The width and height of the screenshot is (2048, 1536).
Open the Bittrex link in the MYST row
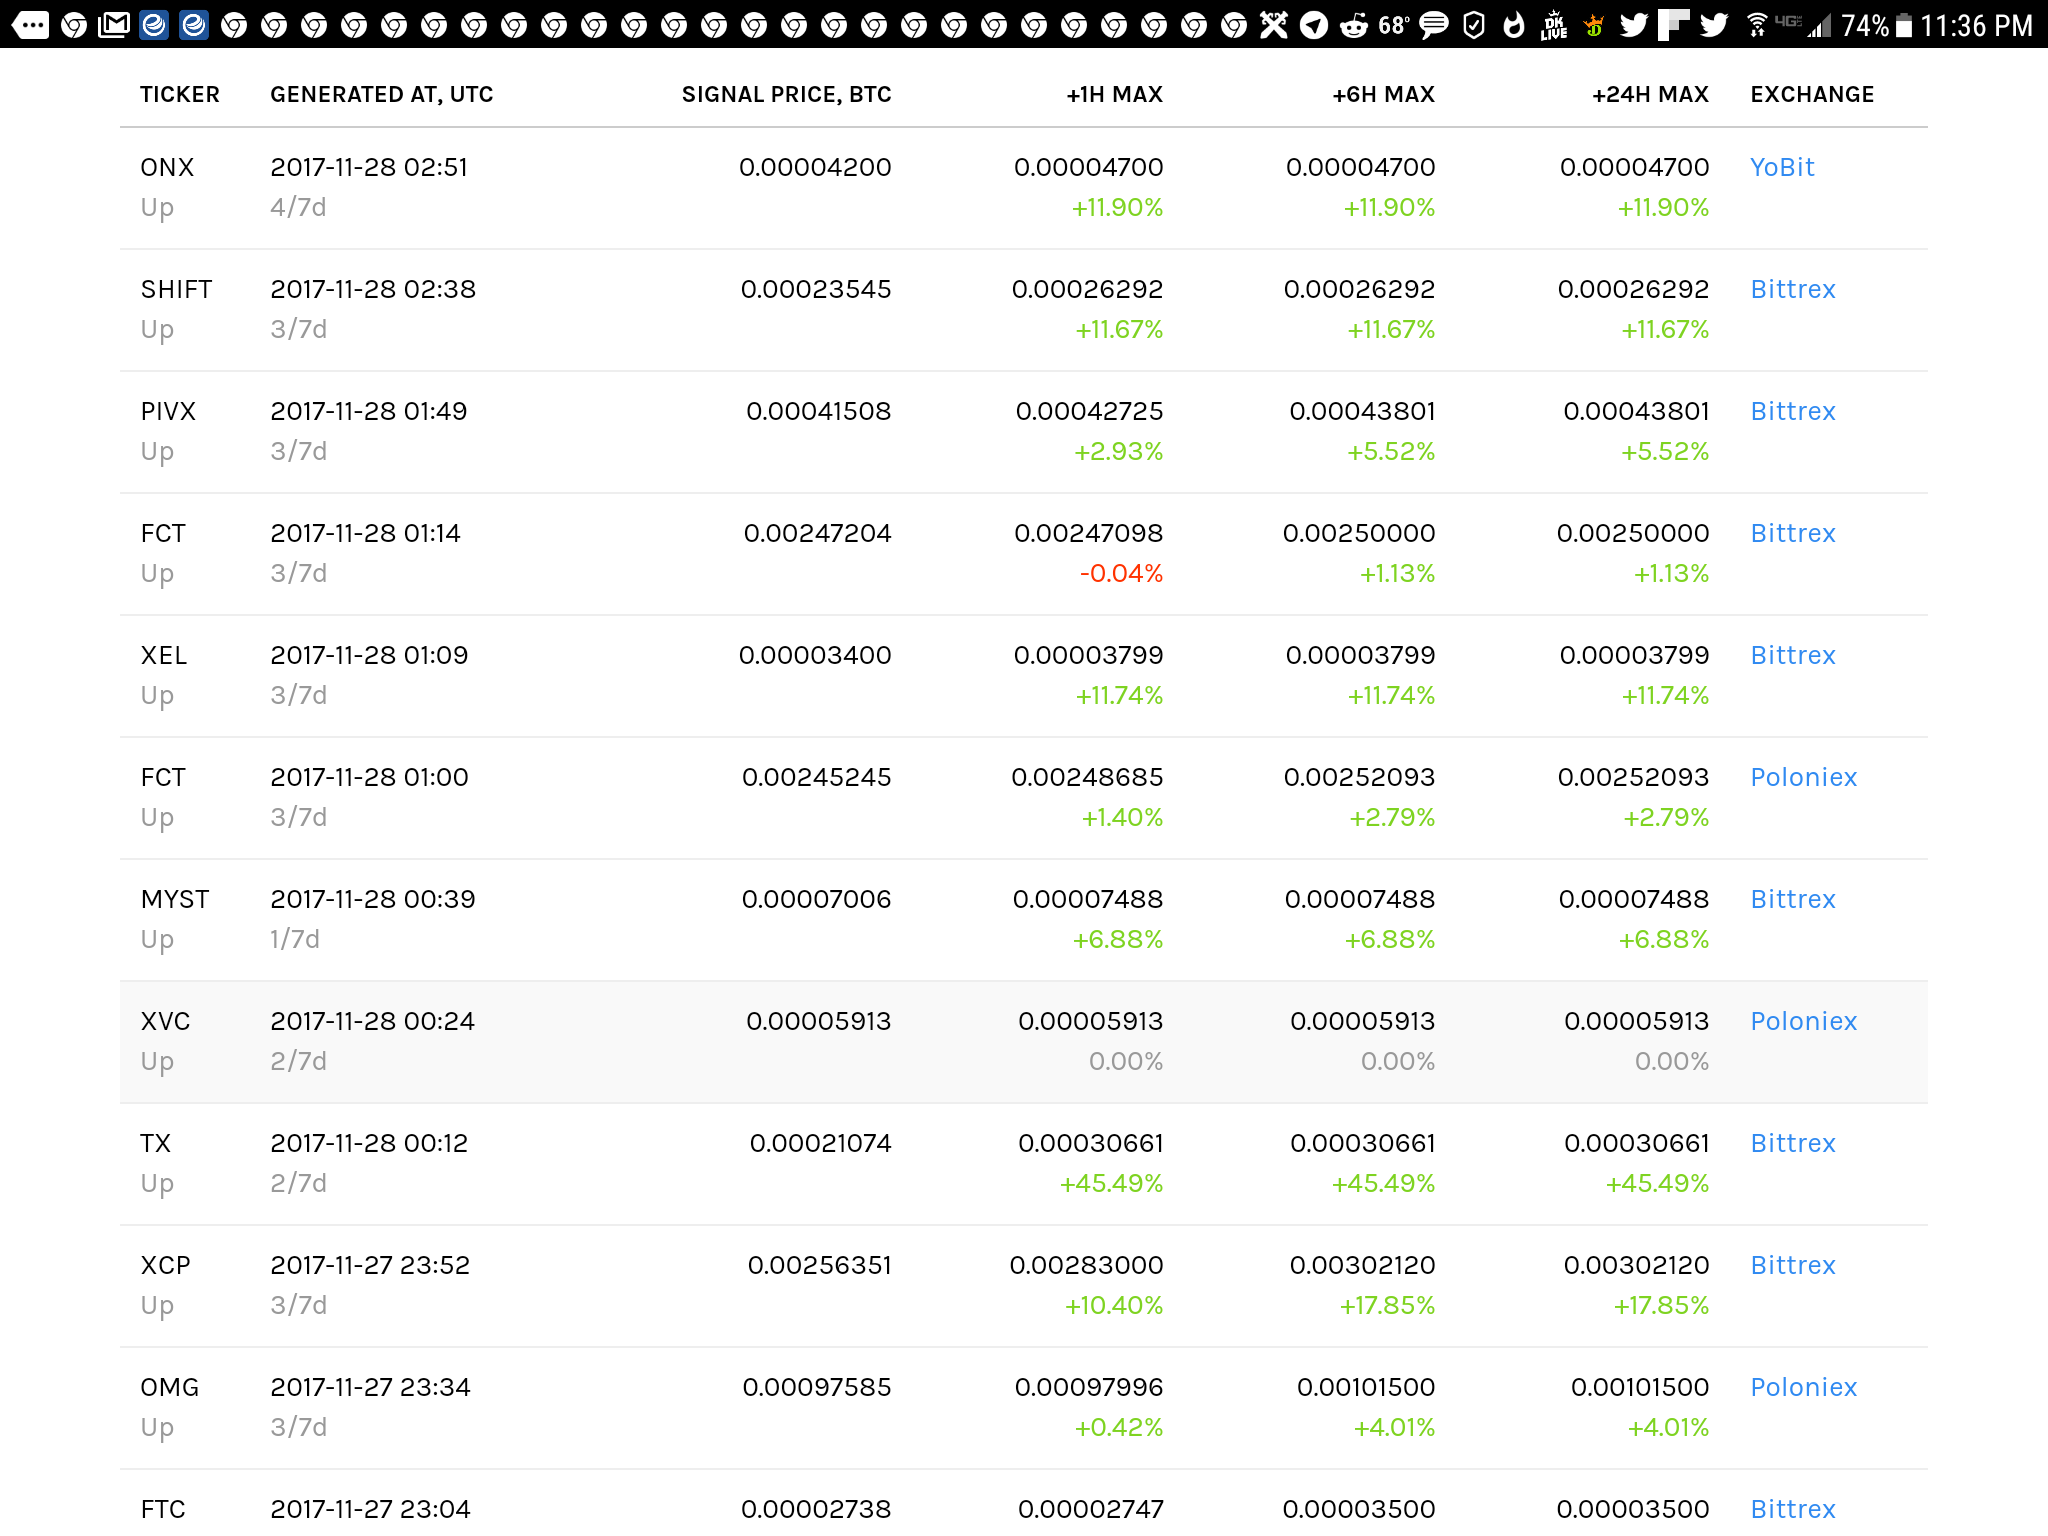[1793, 899]
